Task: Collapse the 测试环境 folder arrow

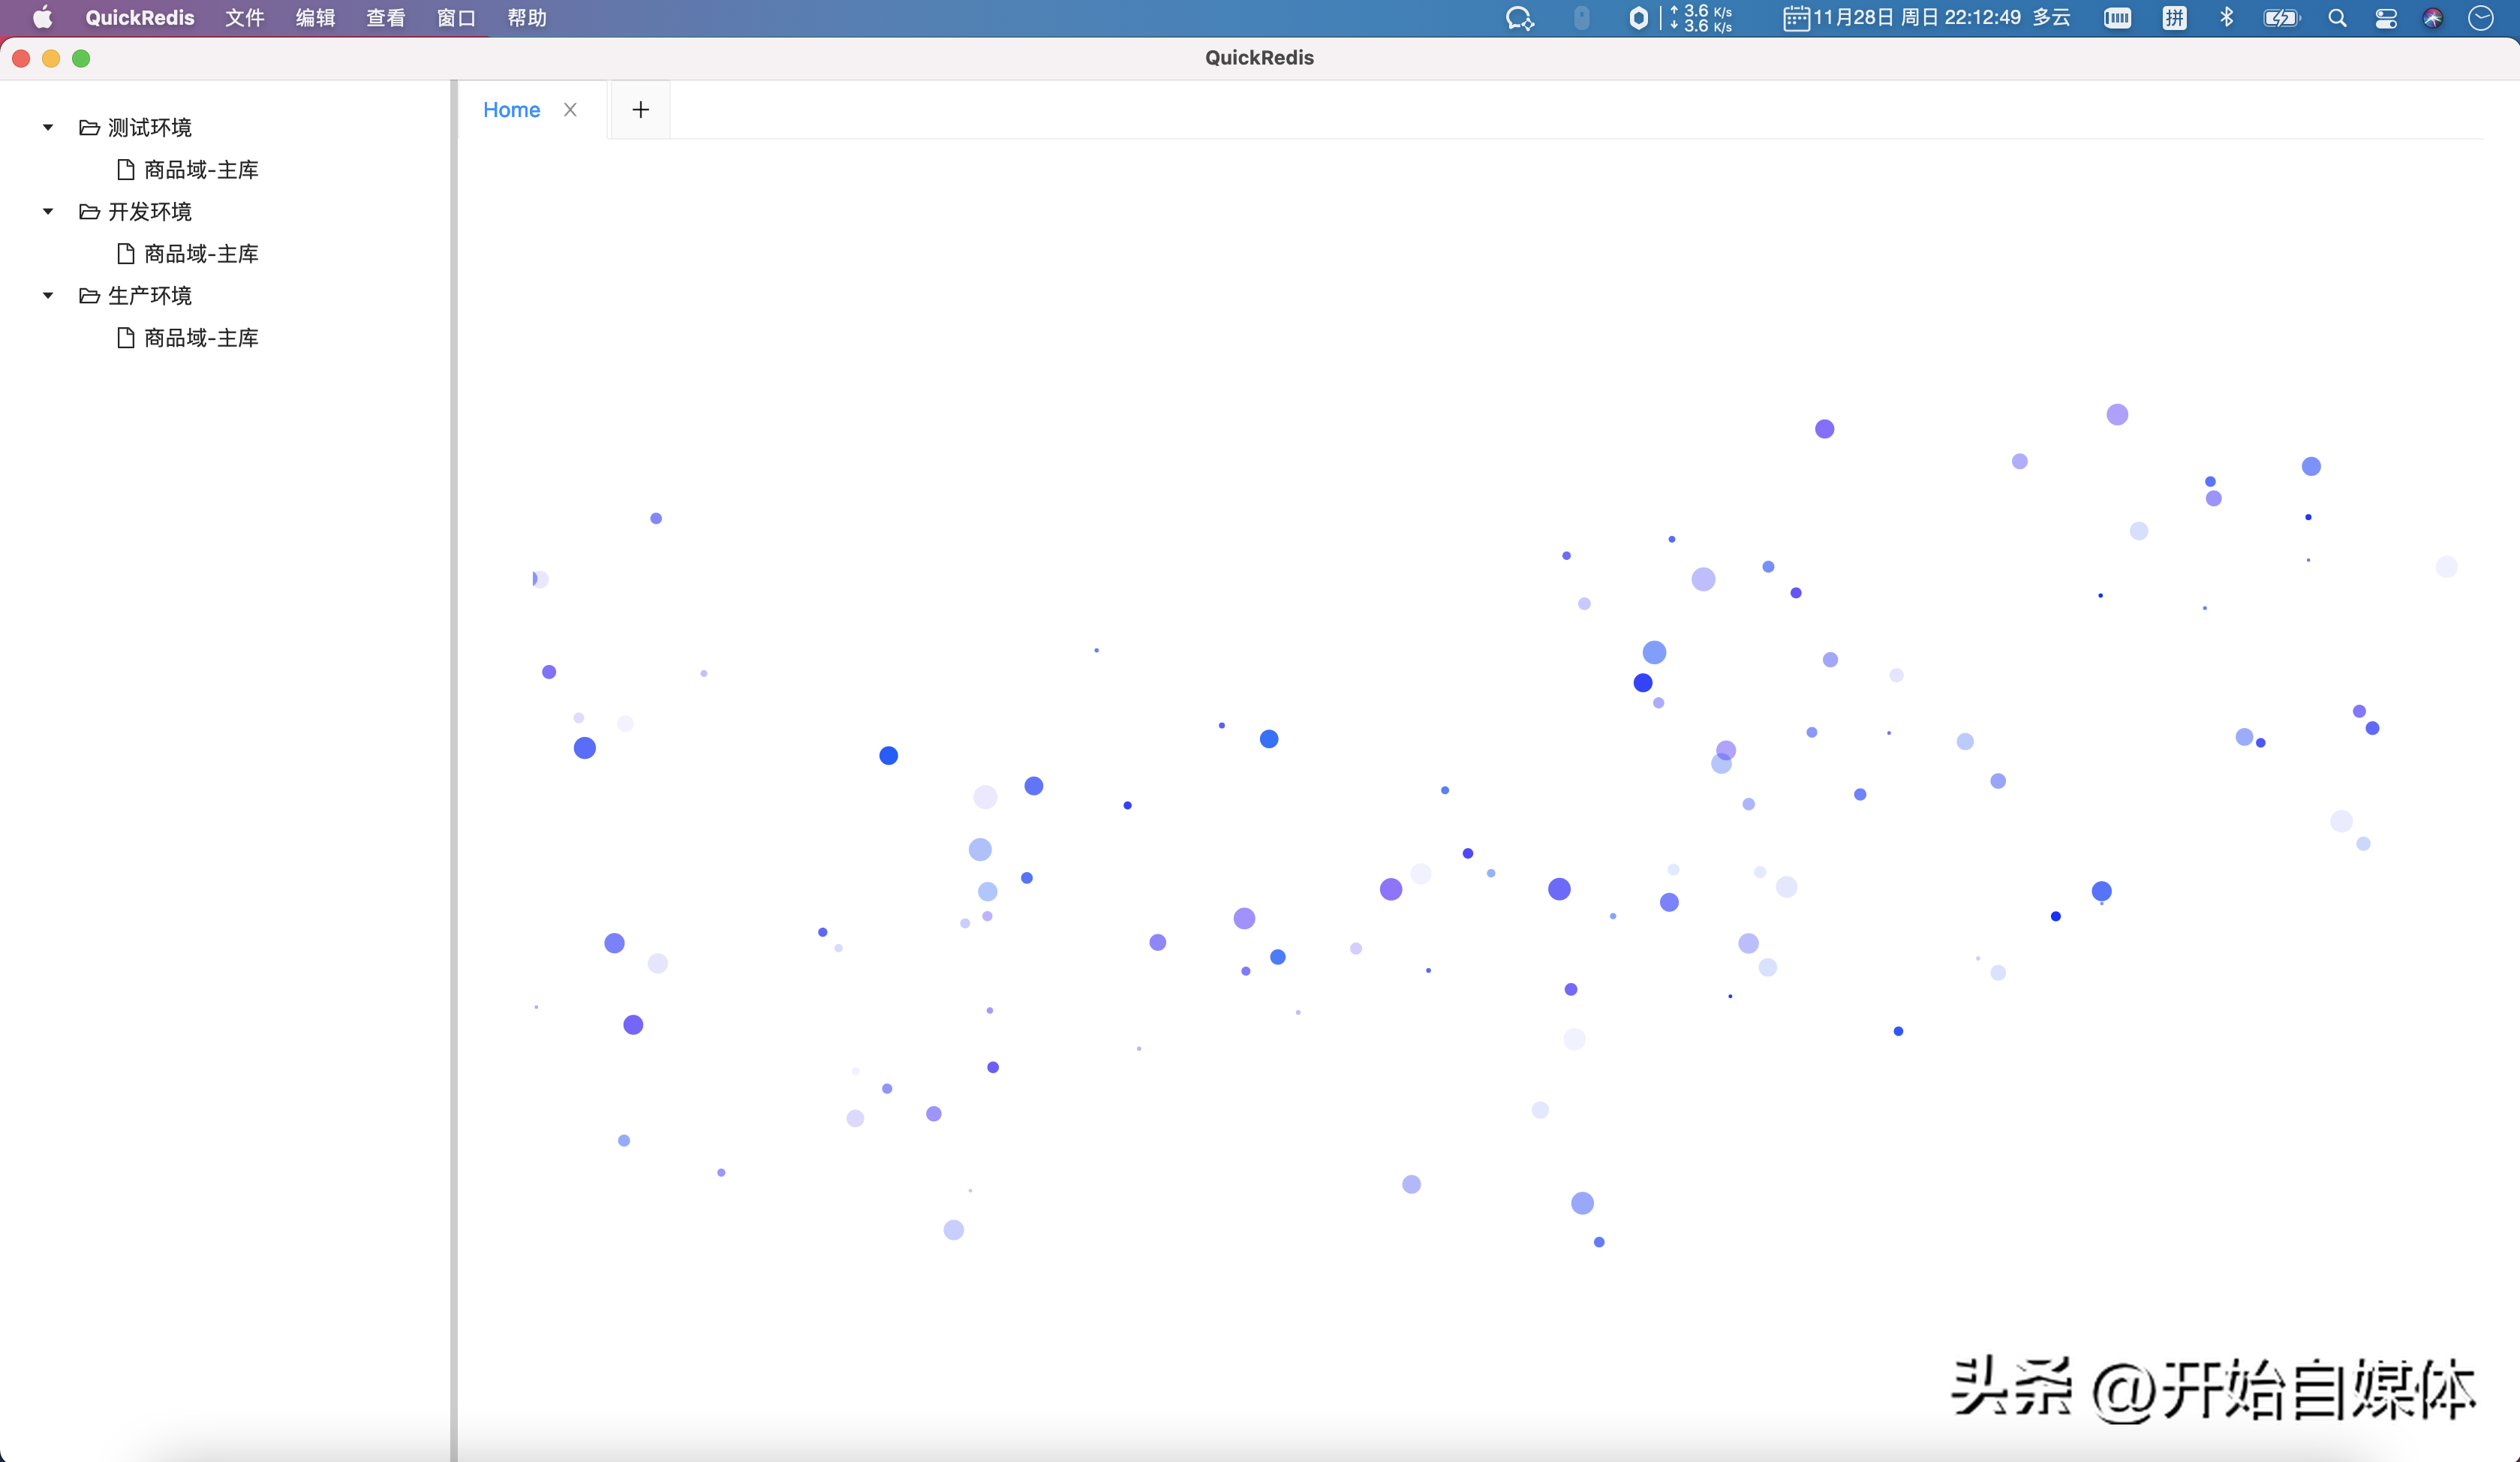Action: [47, 127]
